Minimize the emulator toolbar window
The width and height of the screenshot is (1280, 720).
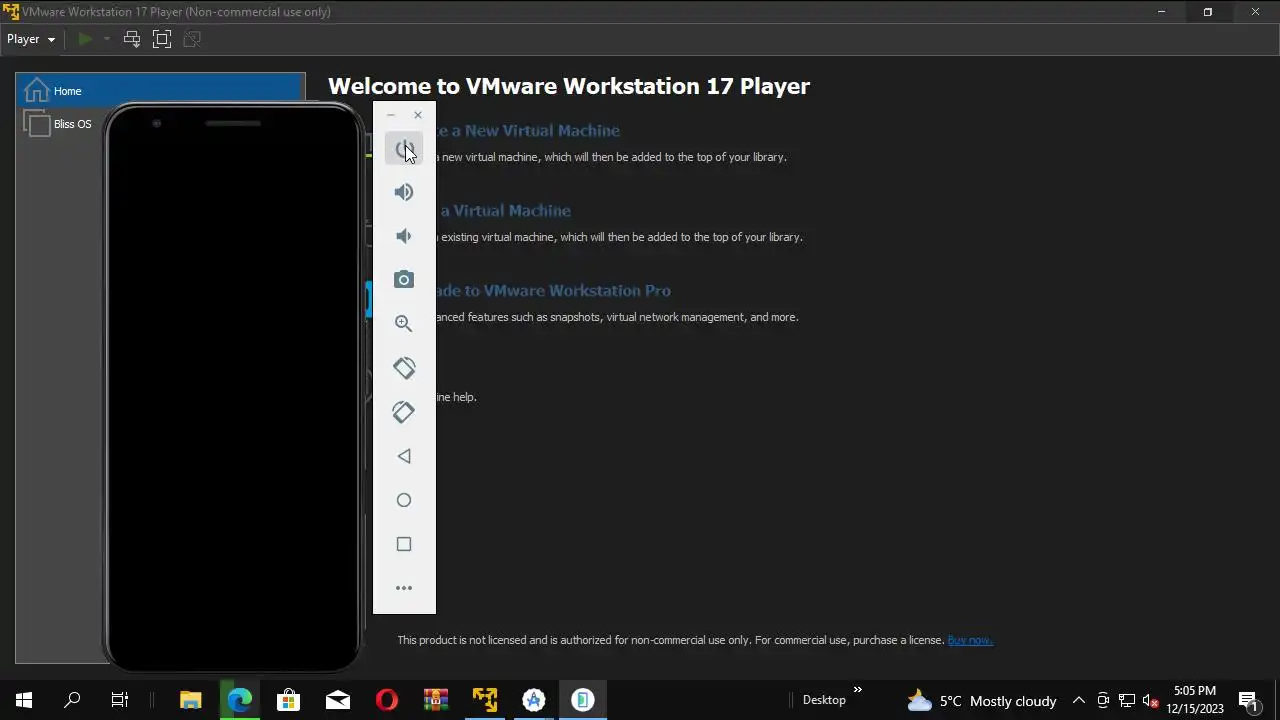391,115
